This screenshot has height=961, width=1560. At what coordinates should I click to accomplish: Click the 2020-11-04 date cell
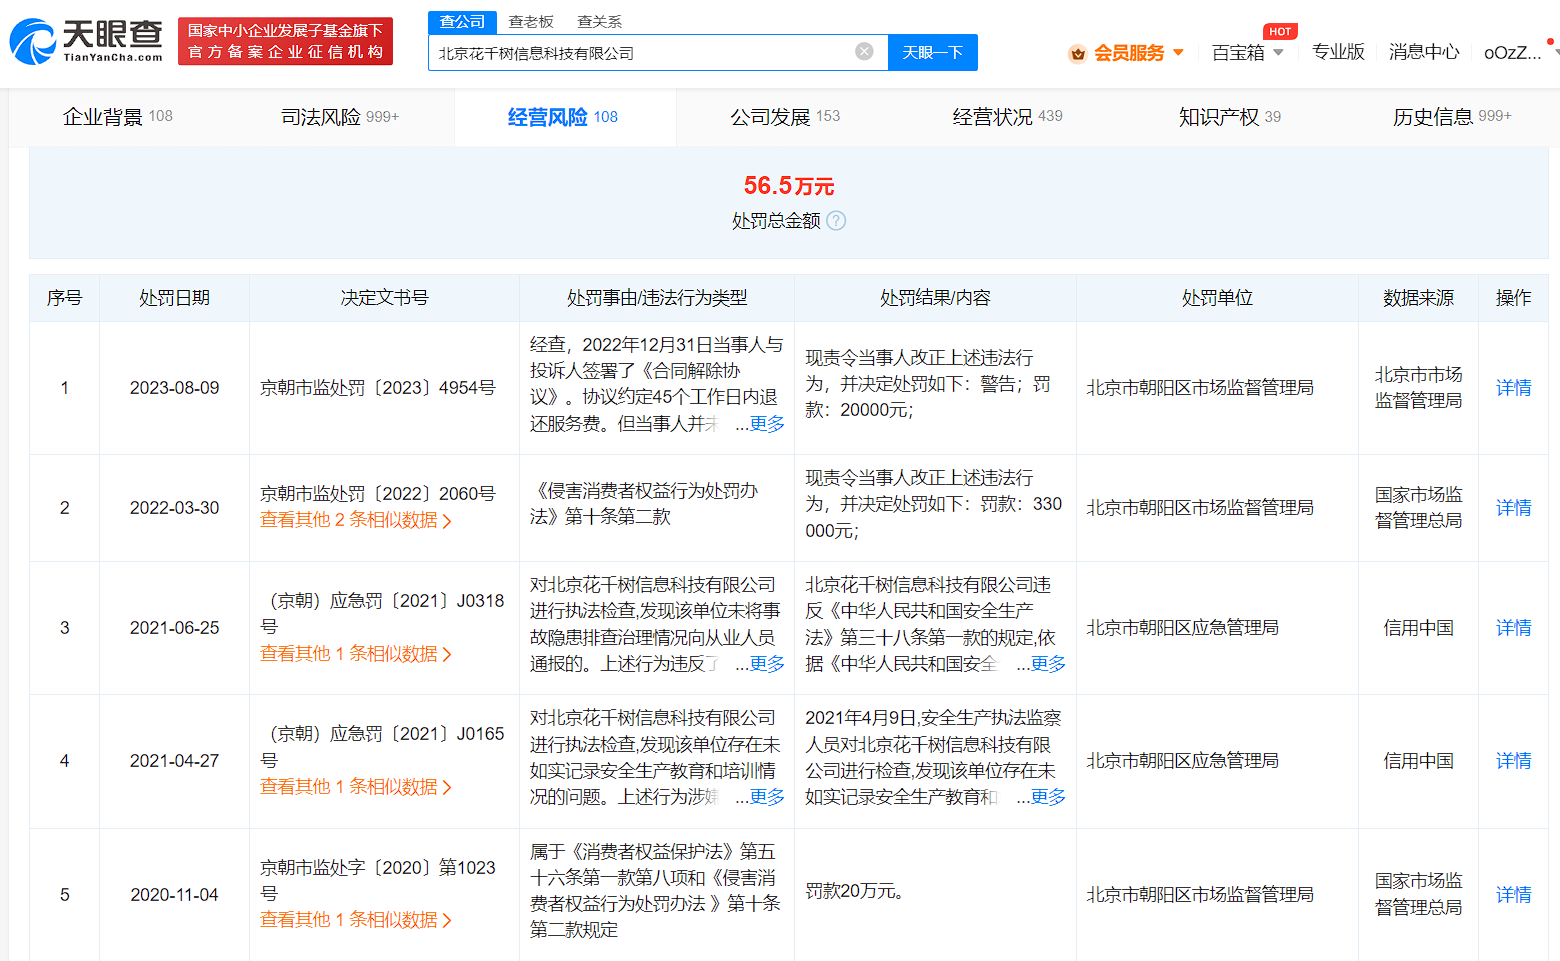(x=175, y=895)
